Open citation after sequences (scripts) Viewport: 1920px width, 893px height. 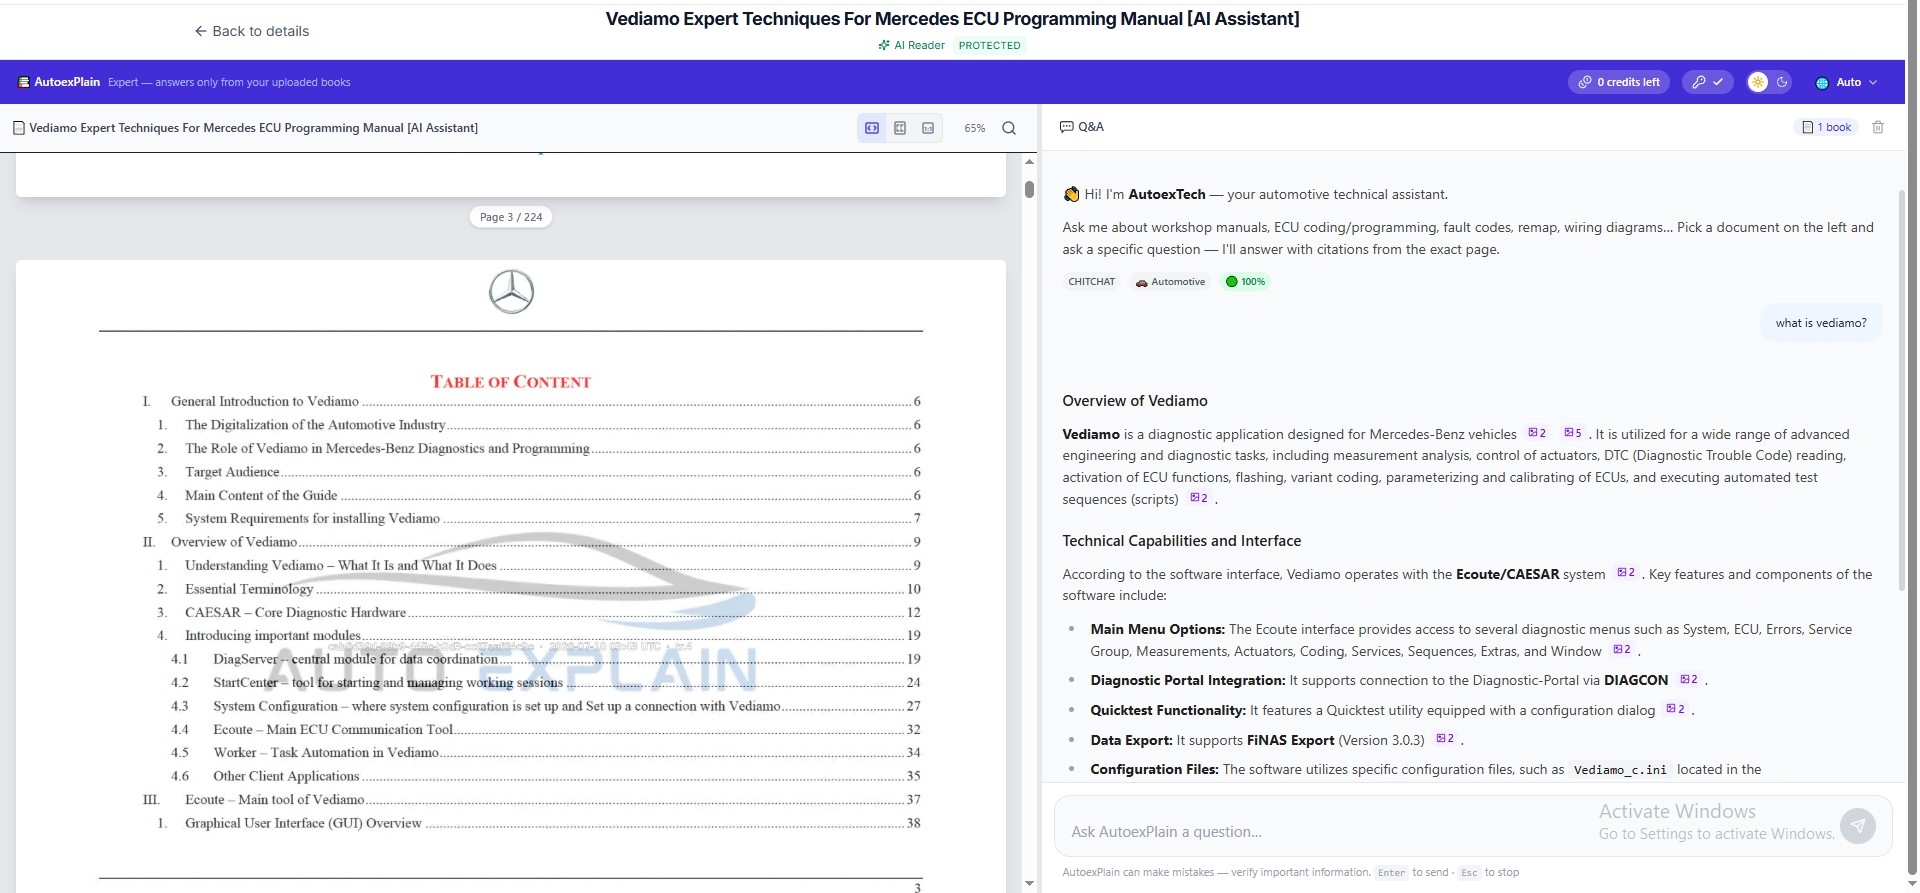(1198, 498)
